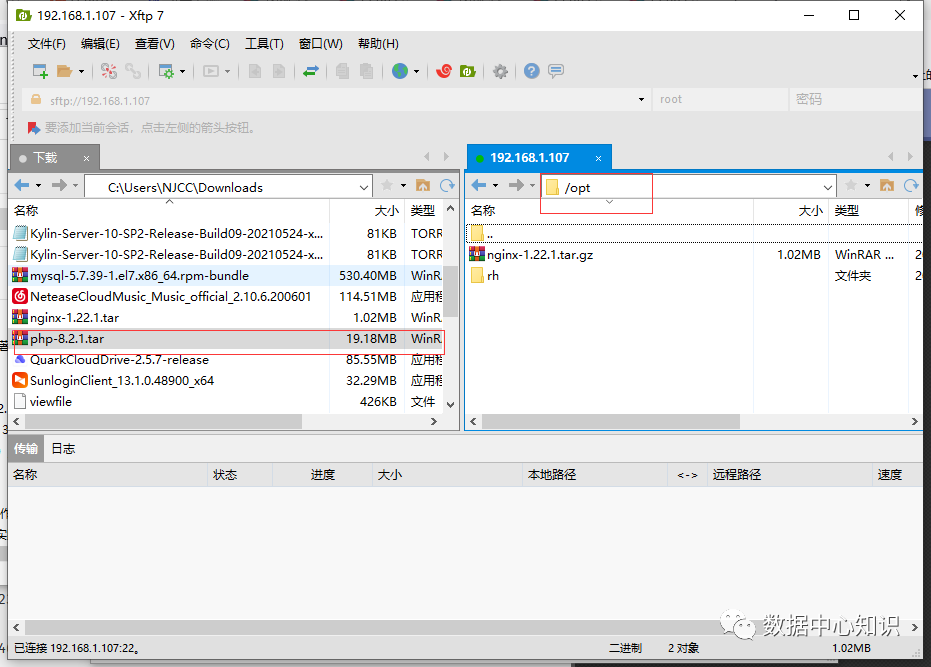931x667 pixels.
Task: Click the Disconnect toolbar icon
Action: coord(109,71)
